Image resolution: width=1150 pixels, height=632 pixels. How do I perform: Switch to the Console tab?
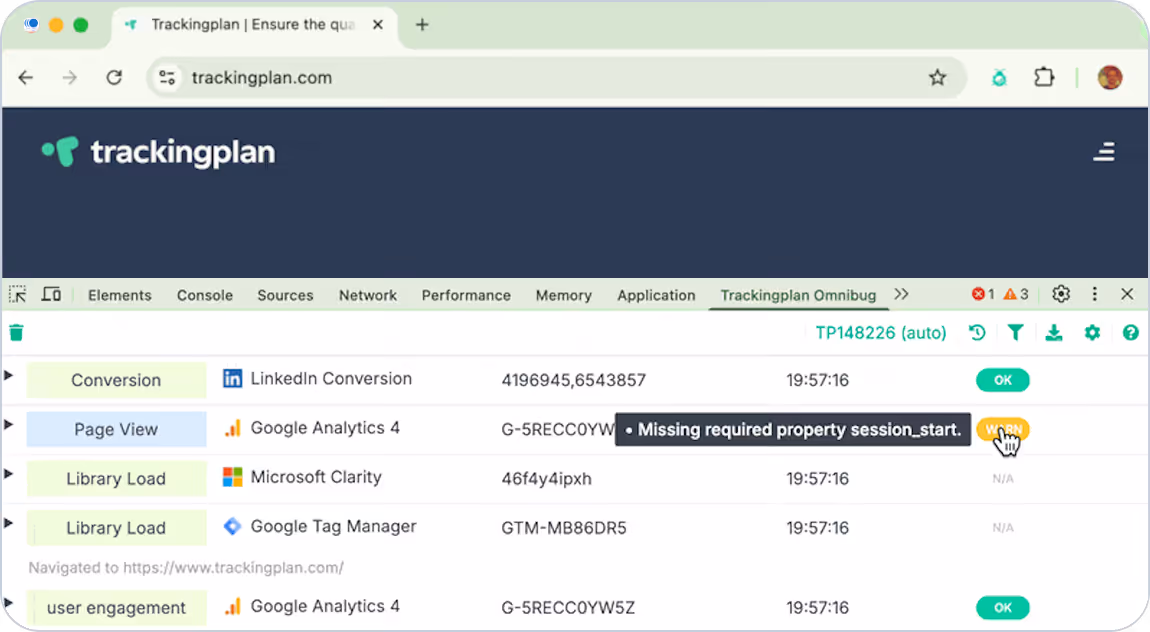(205, 295)
